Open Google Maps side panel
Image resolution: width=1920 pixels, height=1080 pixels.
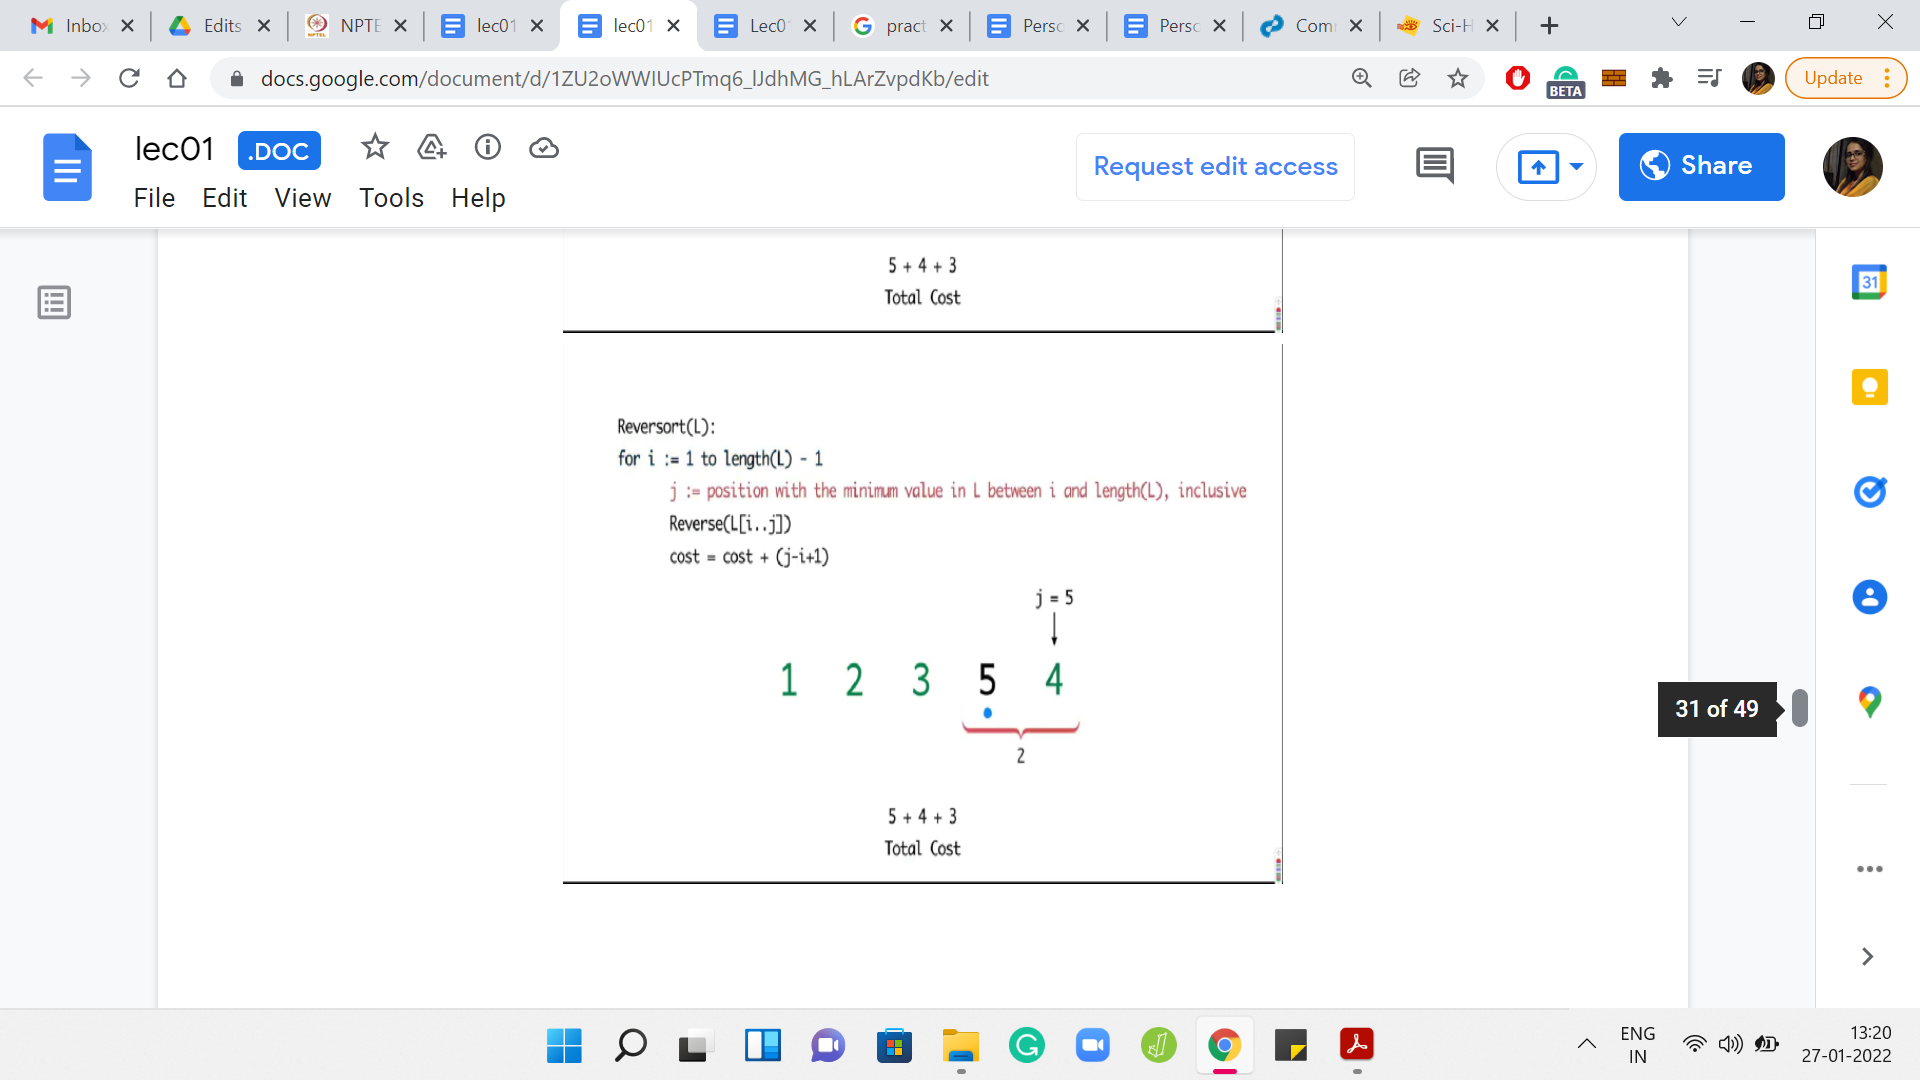[1869, 702]
